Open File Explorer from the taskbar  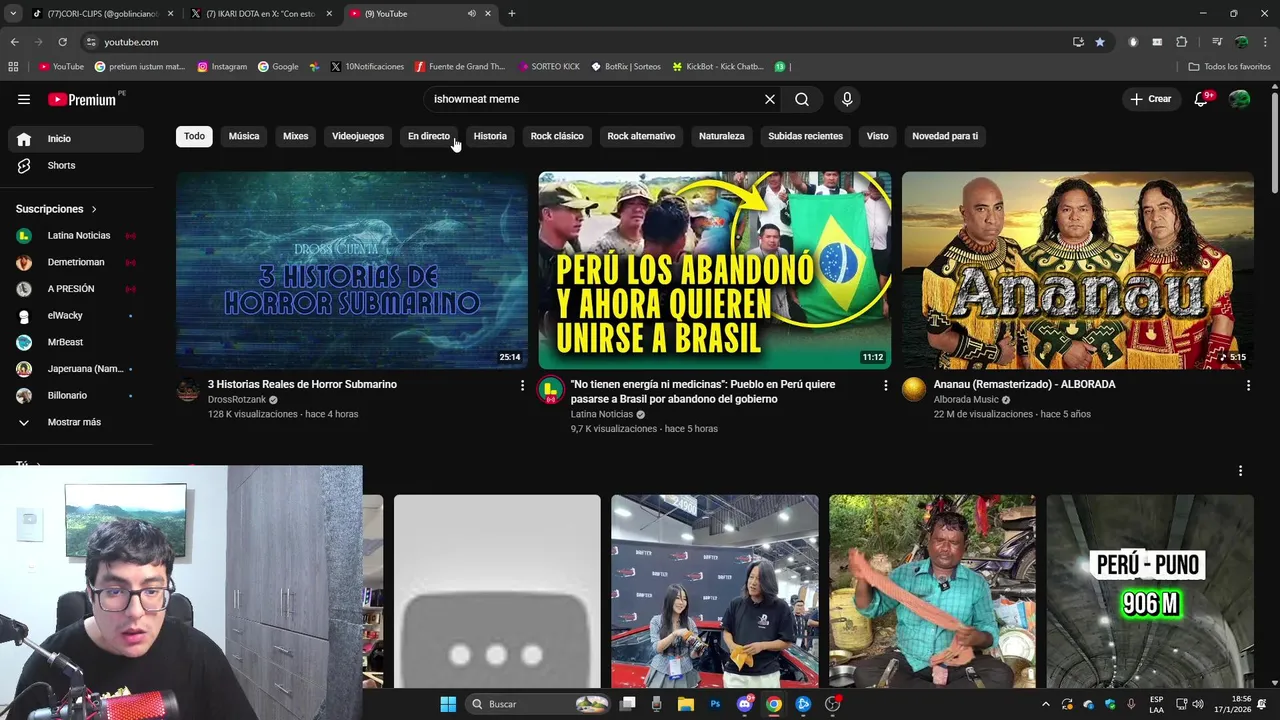686,704
